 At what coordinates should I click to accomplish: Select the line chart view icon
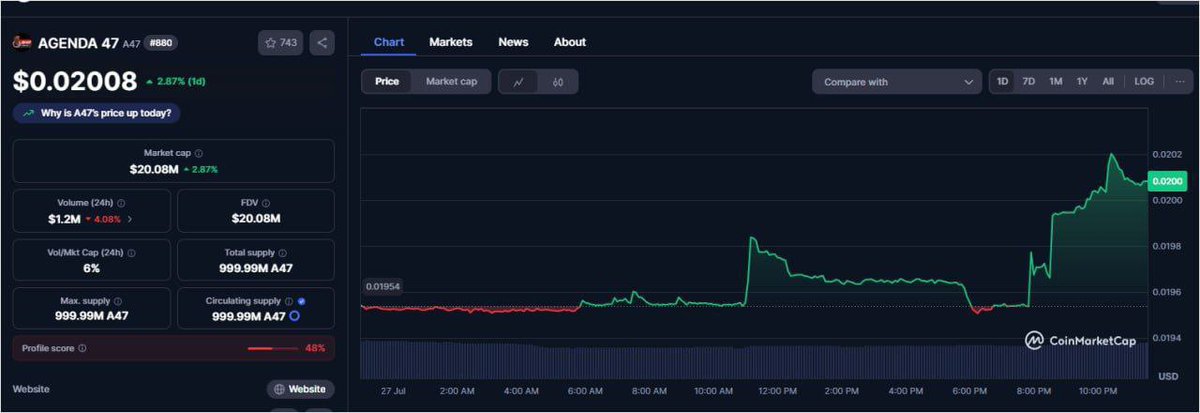[x=518, y=82]
